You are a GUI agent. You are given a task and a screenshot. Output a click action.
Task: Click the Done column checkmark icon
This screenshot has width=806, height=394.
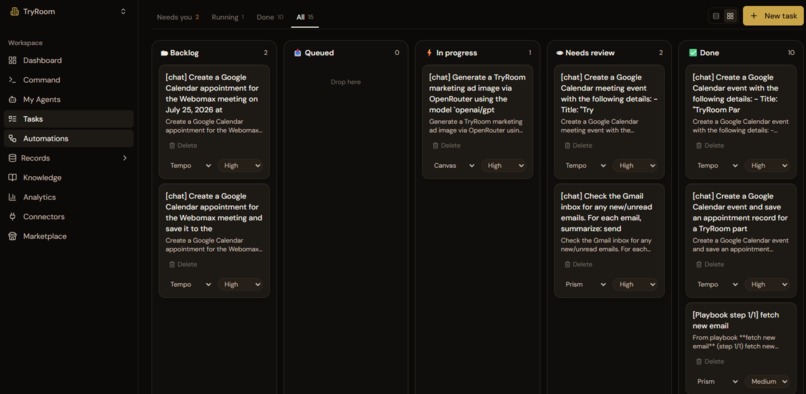pyautogui.click(x=693, y=52)
